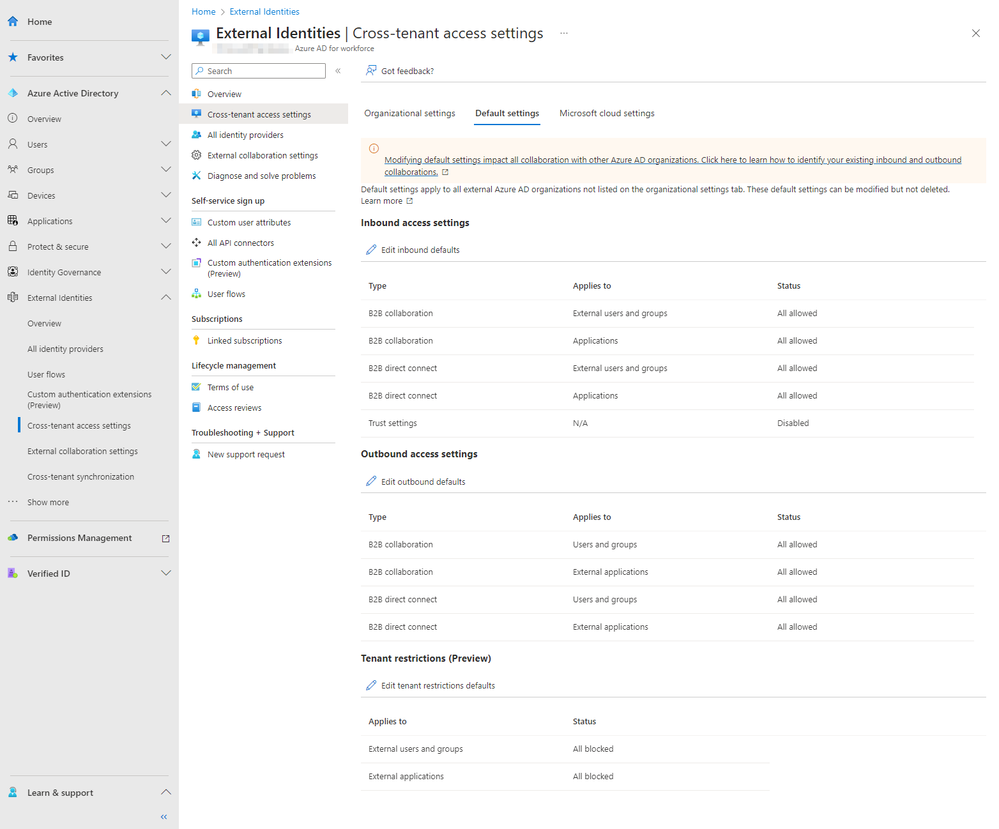Click the User flows icon in resource menu
Viewport: 999px width, 829px height.
[197, 294]
